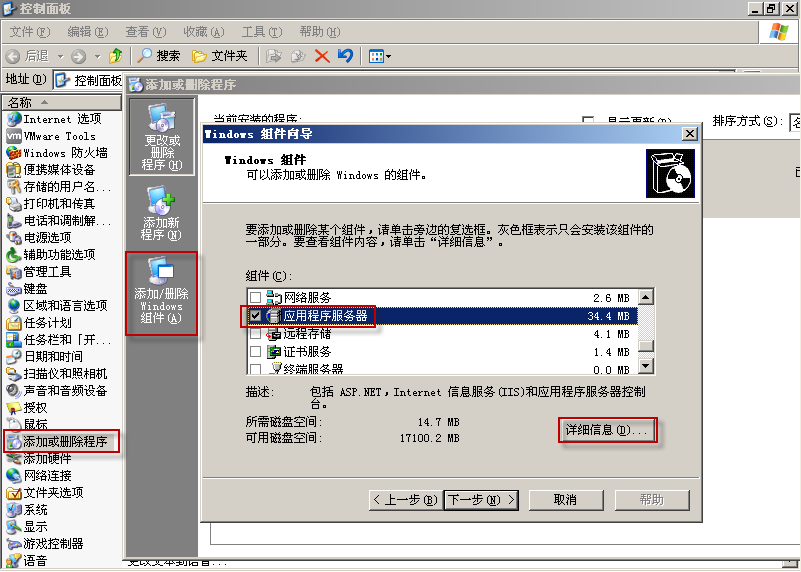Screen dimensions: 801x572
Task: Open 便携媒体设备 item
Action: tap(50, 170)
